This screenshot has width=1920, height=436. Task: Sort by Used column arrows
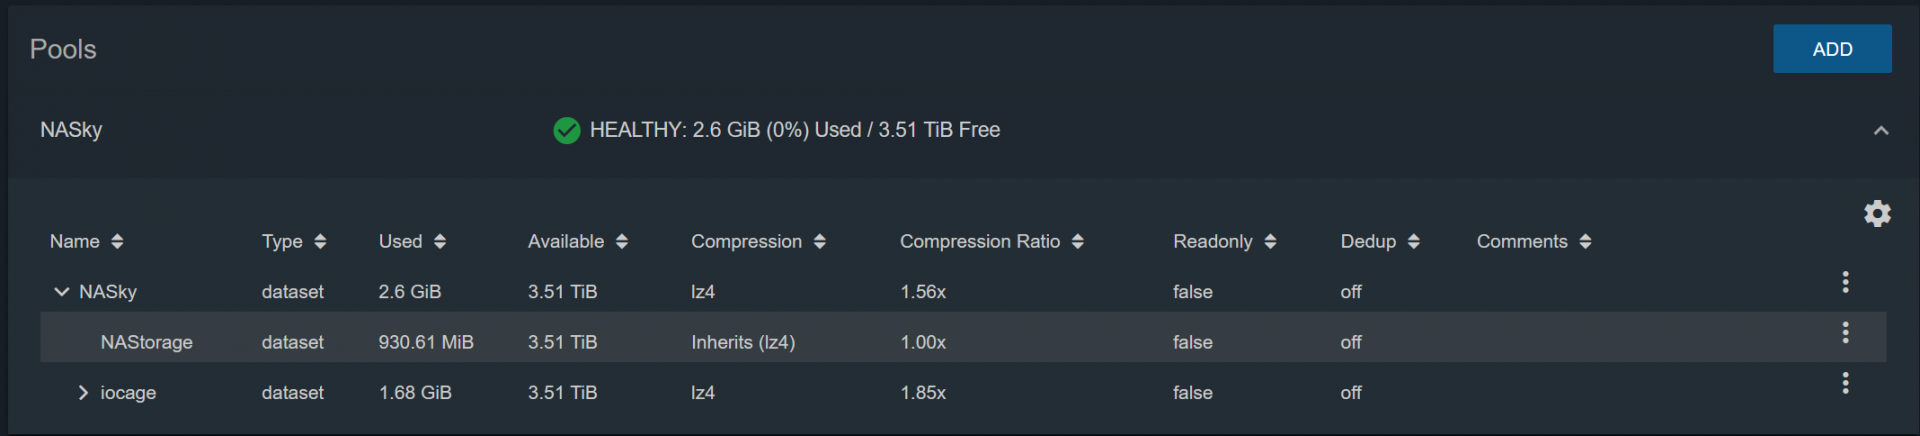coord(440,241)
